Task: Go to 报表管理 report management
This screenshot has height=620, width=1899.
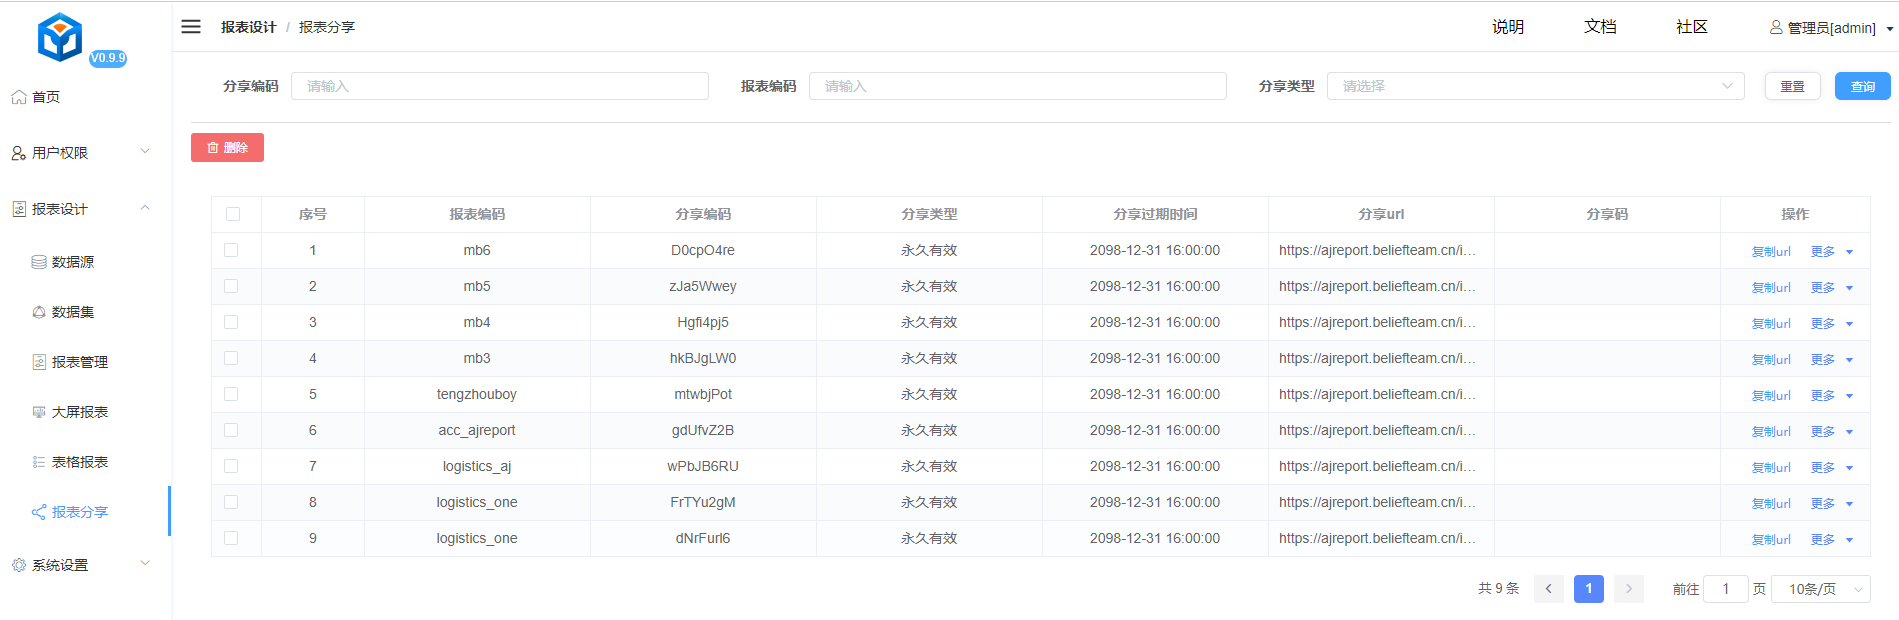Action: tap(79, 362)
